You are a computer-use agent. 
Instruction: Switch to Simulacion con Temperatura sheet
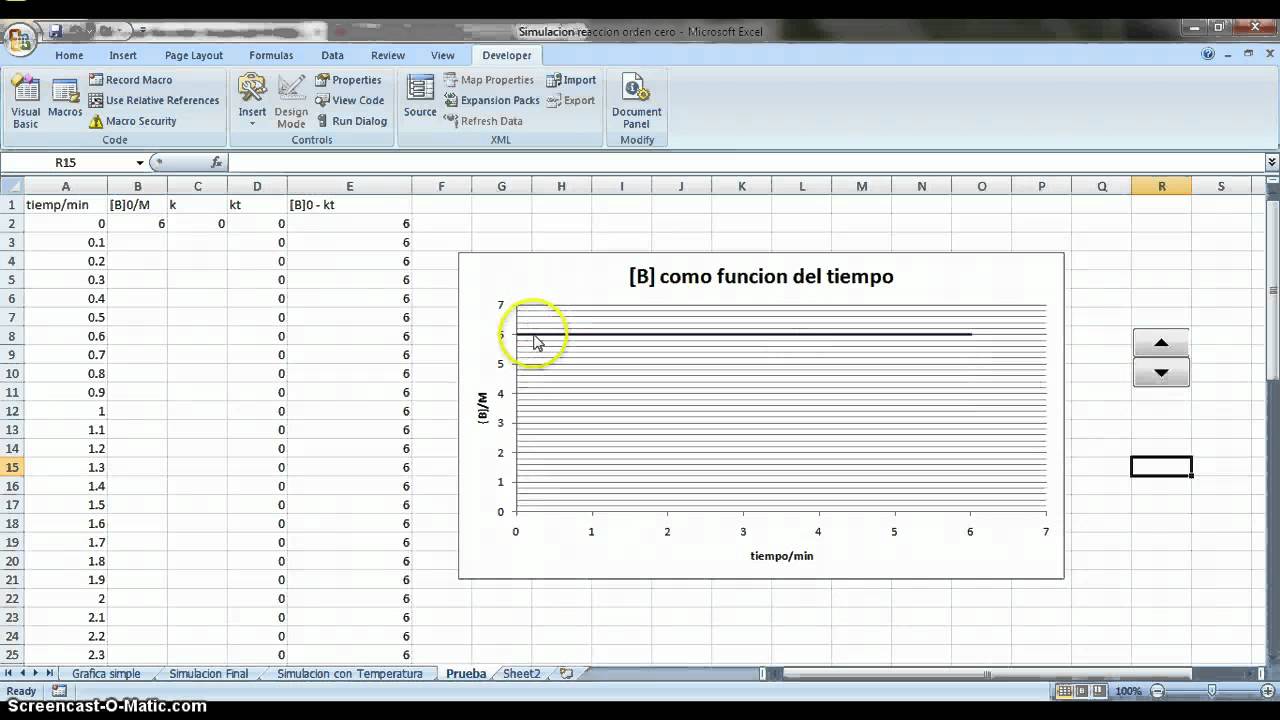pyautogui.click(x=349, y=674)
